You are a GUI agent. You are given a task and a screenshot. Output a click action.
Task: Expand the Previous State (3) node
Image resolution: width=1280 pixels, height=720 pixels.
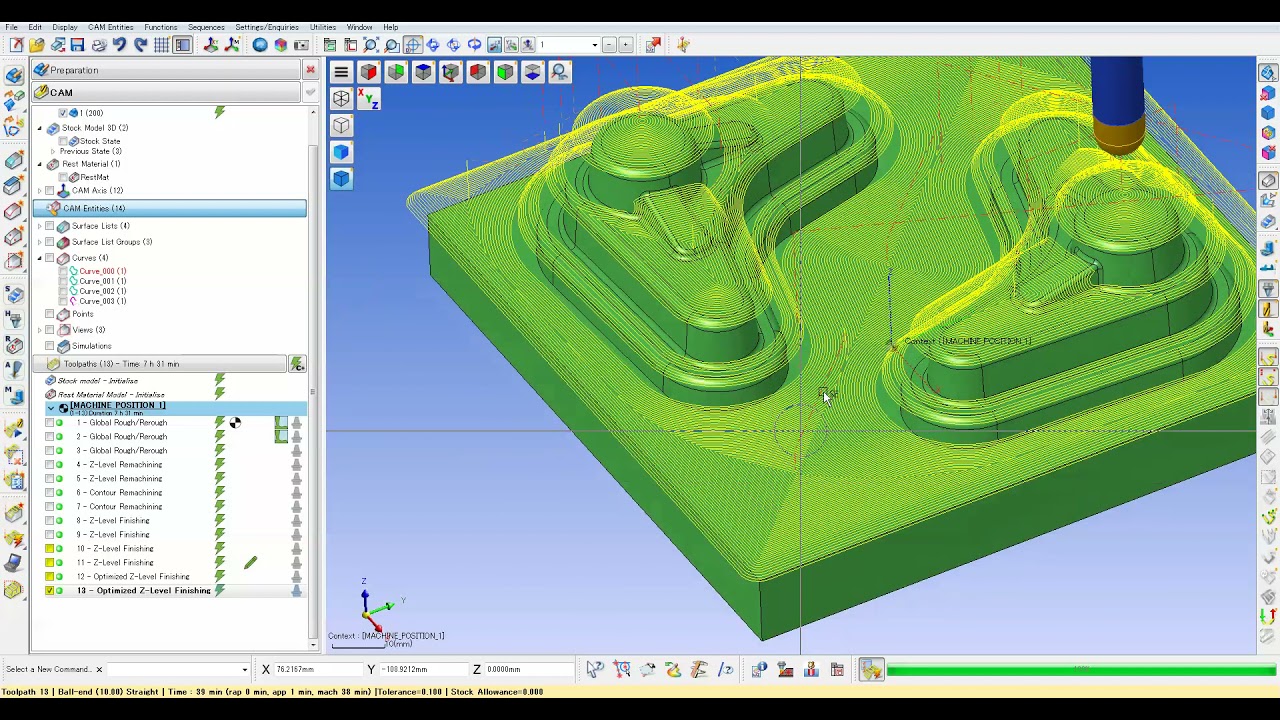tap(52, 151)
